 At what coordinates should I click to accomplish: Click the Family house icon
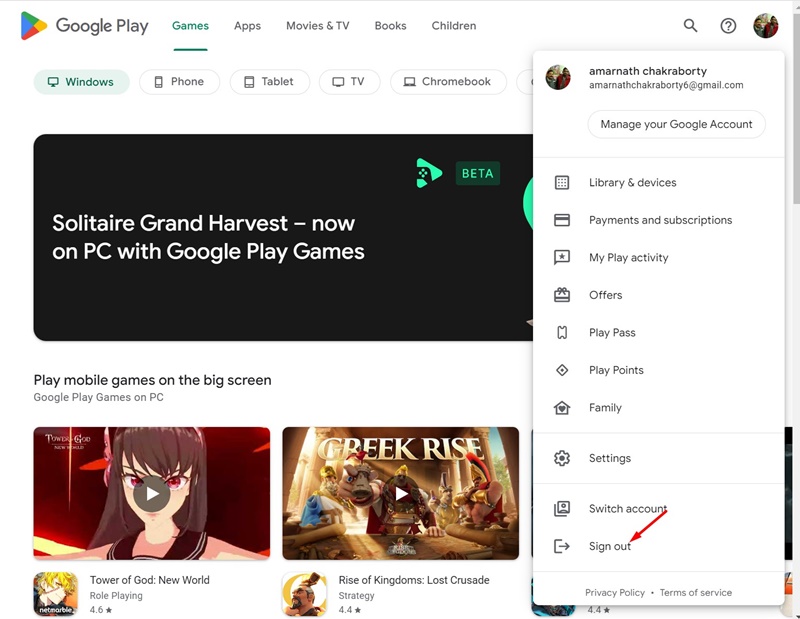point(562,408)
